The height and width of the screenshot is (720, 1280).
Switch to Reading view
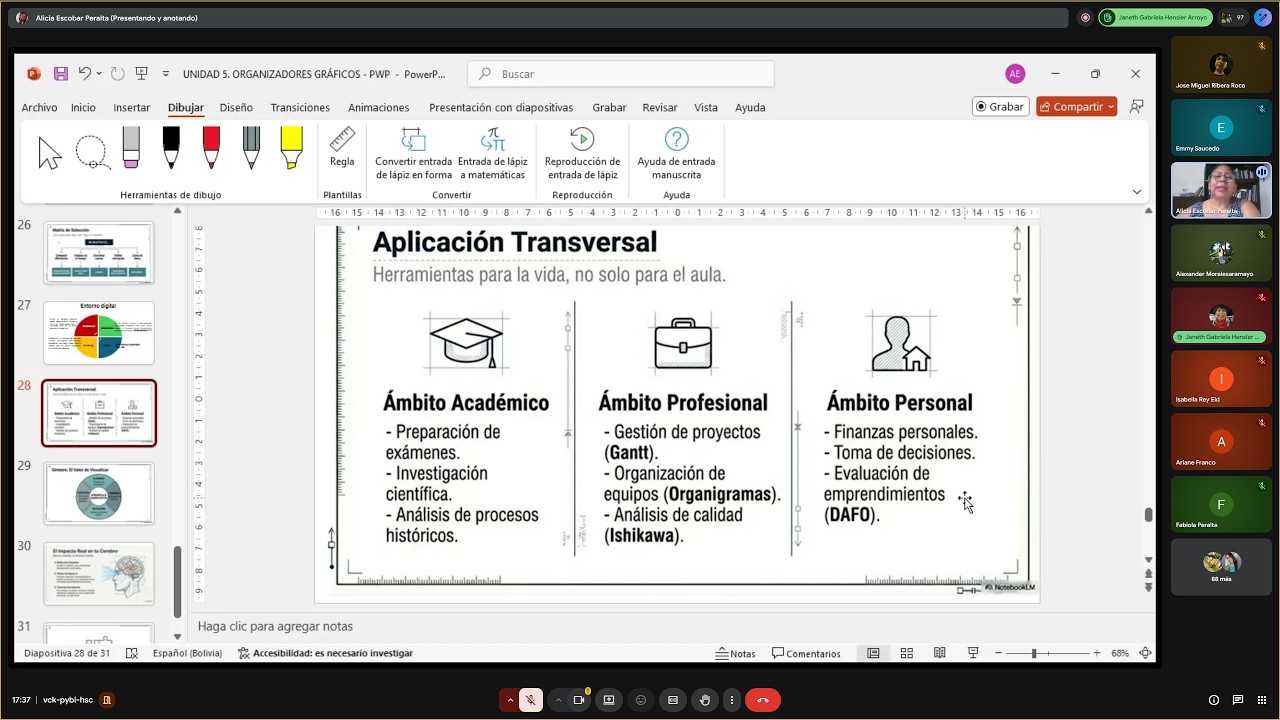pyautogui.click(x=940, y=653)
